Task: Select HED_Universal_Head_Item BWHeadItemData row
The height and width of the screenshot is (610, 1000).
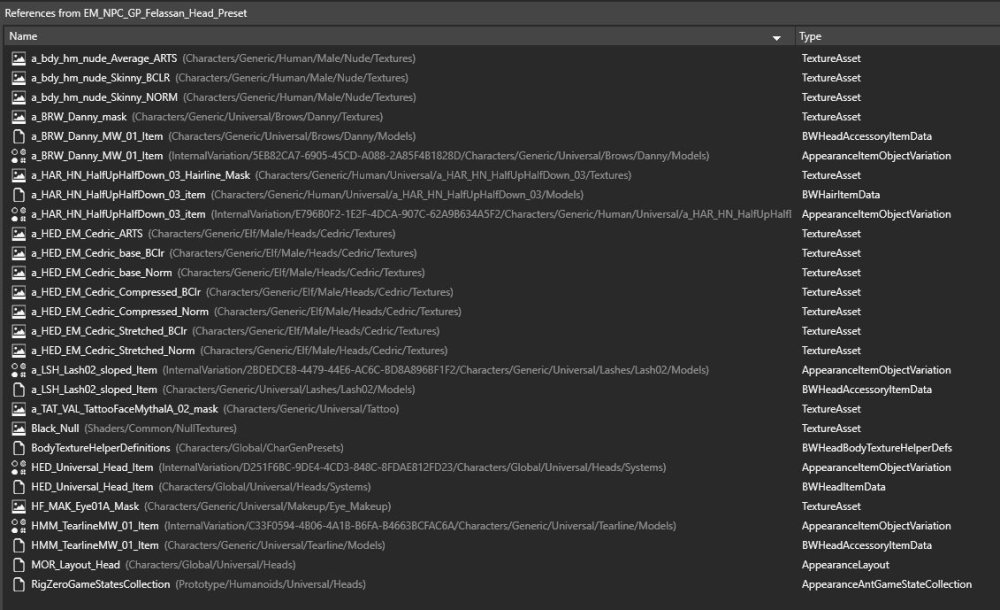Action: pyautogui.click(x=92, y=487)
